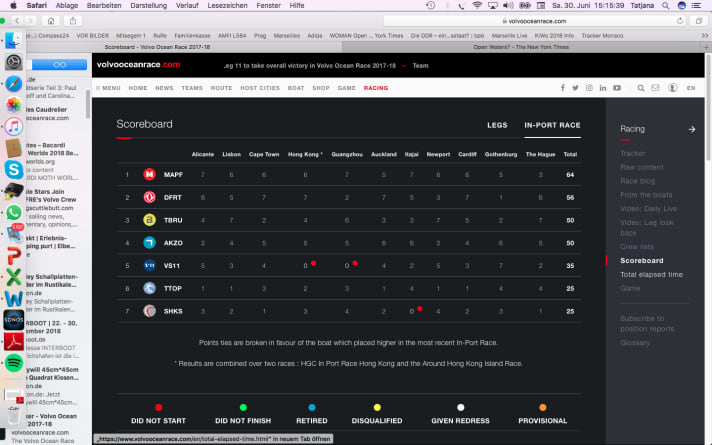The width and height of the screenshot is (712, 445).
Task: Click RACING navigation link
Action: 376,88
